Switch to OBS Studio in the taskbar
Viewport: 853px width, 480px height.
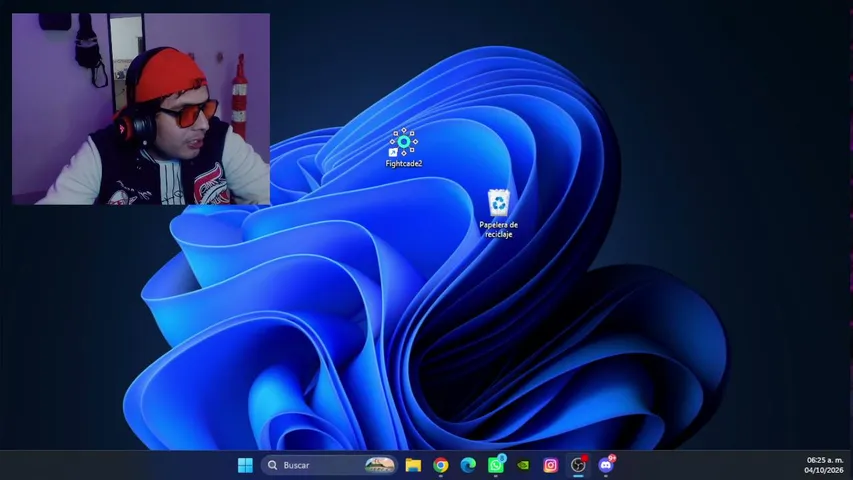point(578,465)
